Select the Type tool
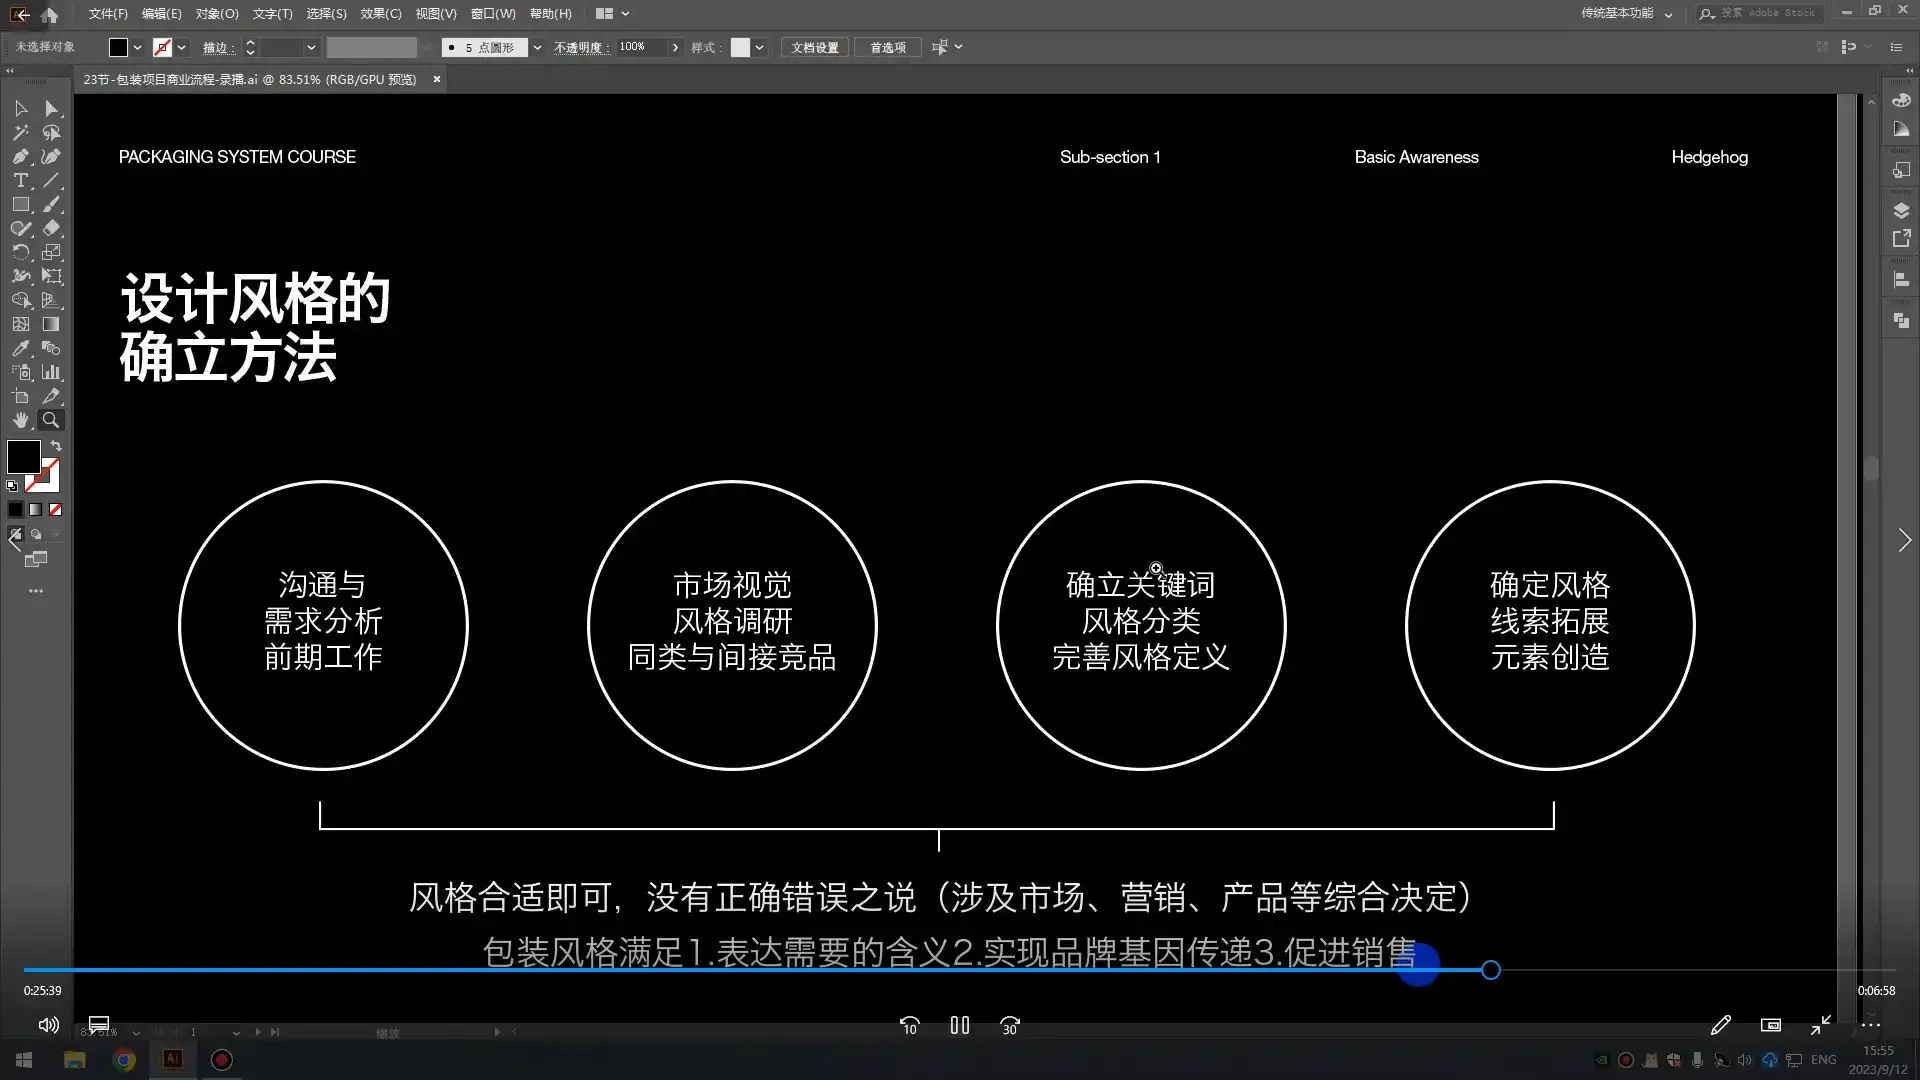Image resolution: width=1920 pixels, height=1080 pixels. point(20,180)
